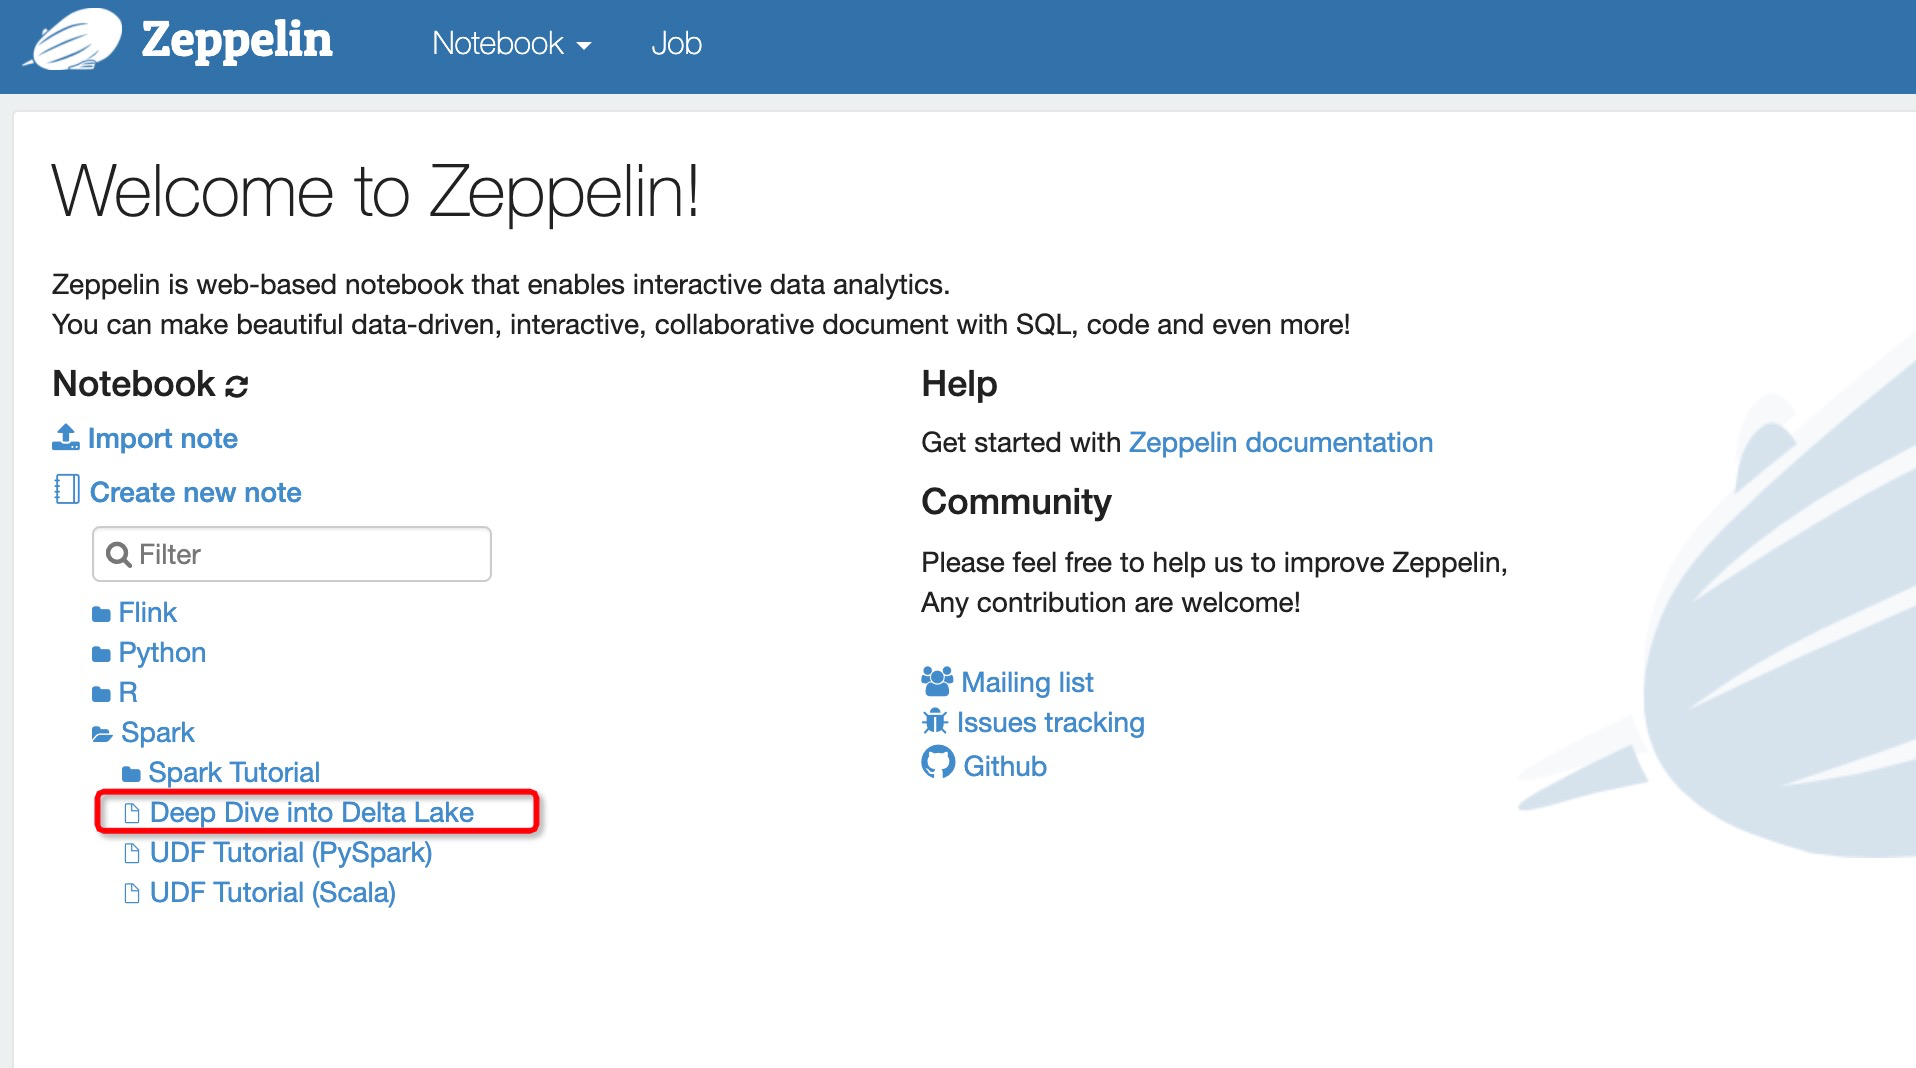Expand the Python folder
Image resolution: width=1916 pixels, height=1068 pixels.
tap(161, 653)
